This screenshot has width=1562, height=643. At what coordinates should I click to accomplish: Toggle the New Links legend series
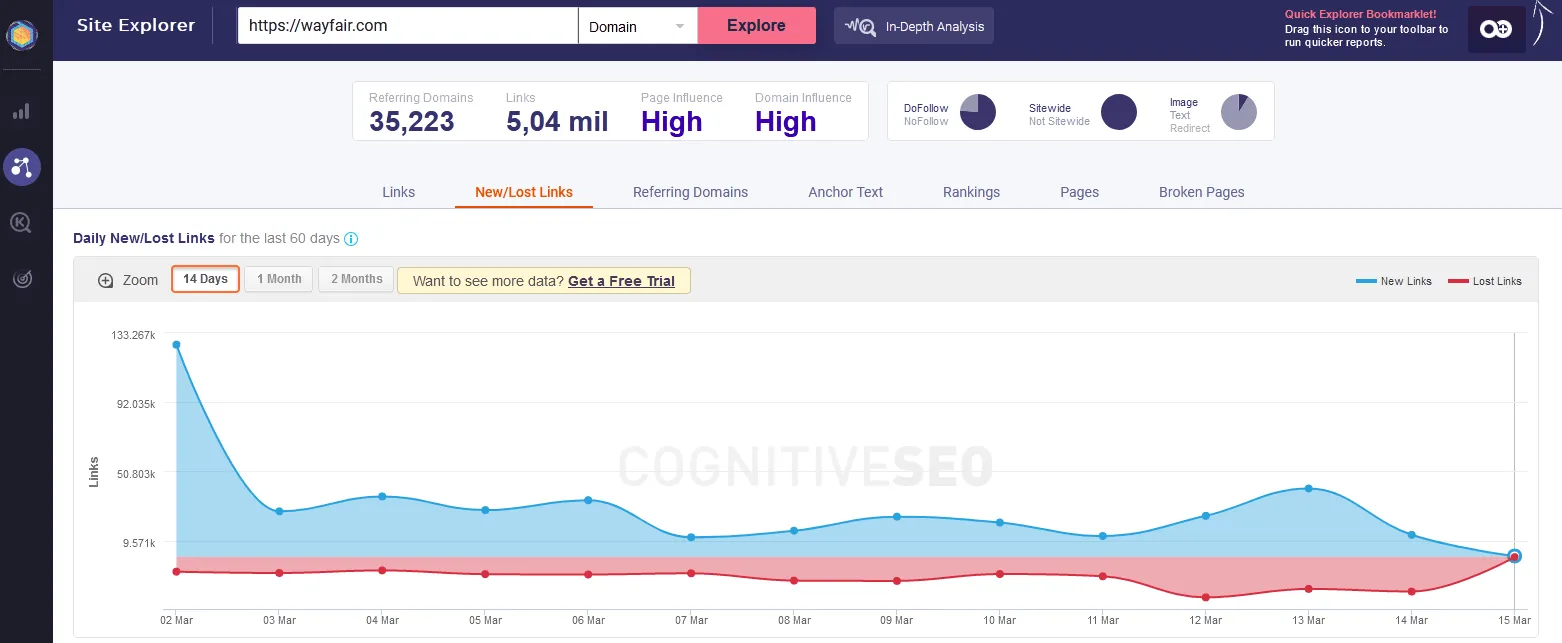(1394, 281)
